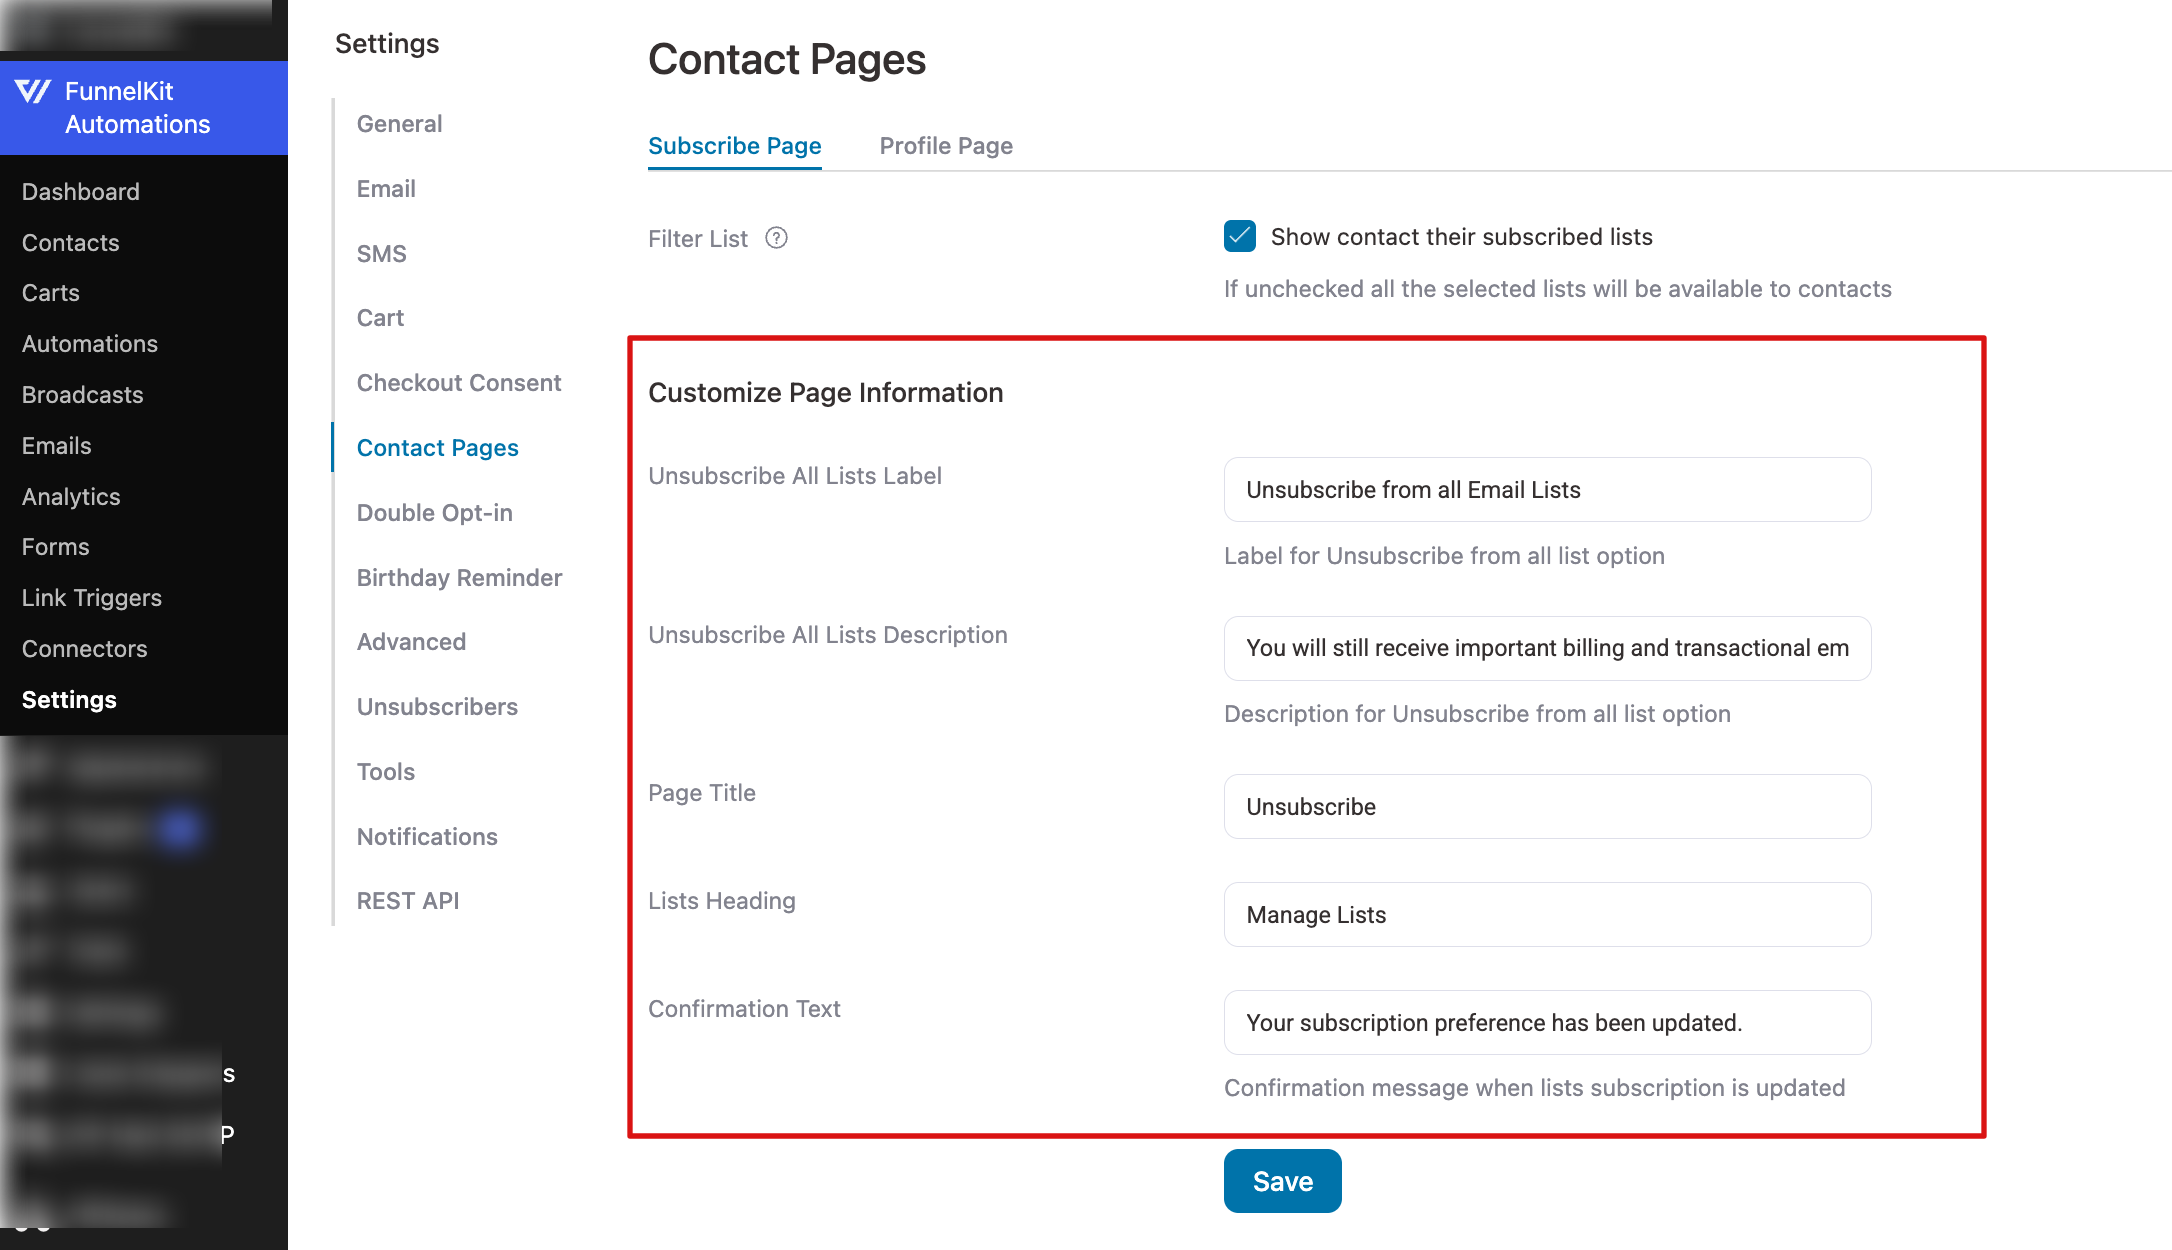Open General settings section
The image size is (2172, 1250).
click(399, 123)
